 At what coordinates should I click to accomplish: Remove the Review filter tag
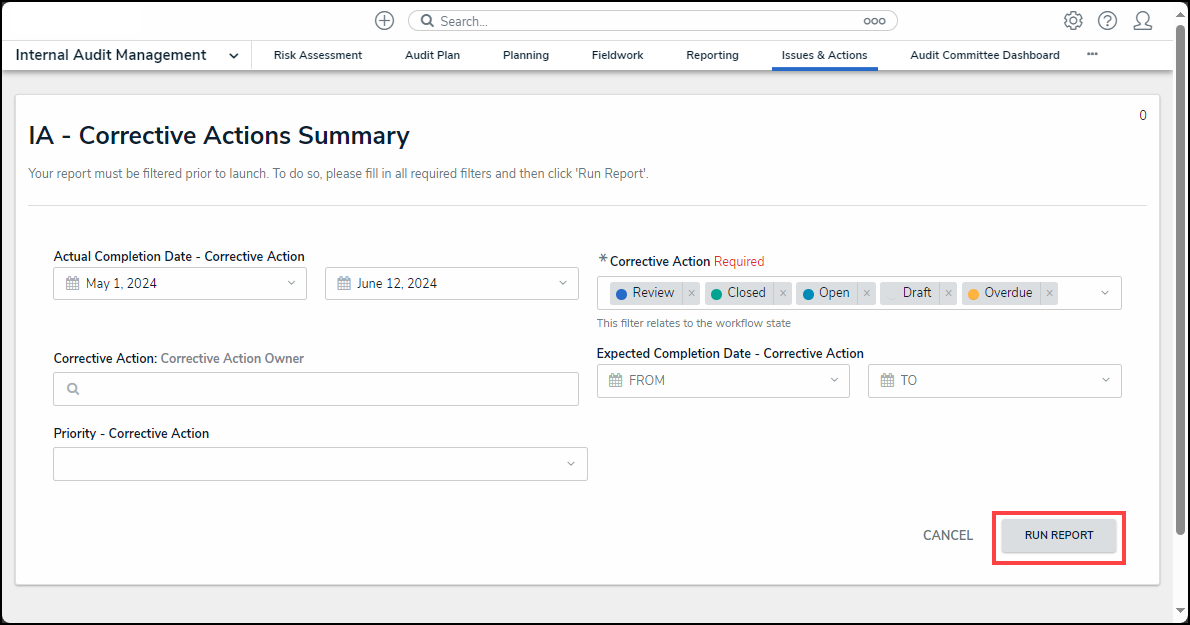(691, 294)
